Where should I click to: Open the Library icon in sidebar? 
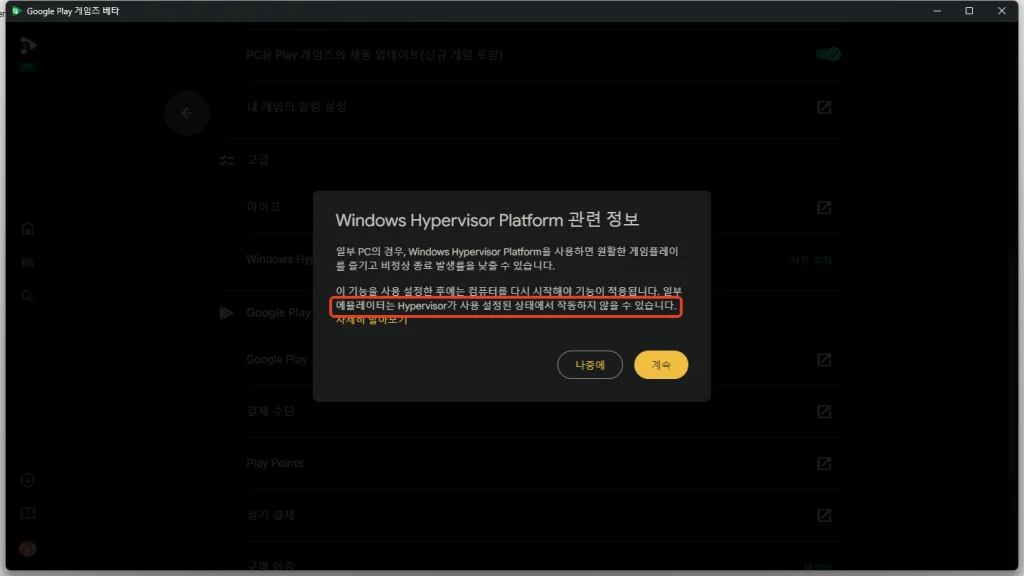[27, 263]
